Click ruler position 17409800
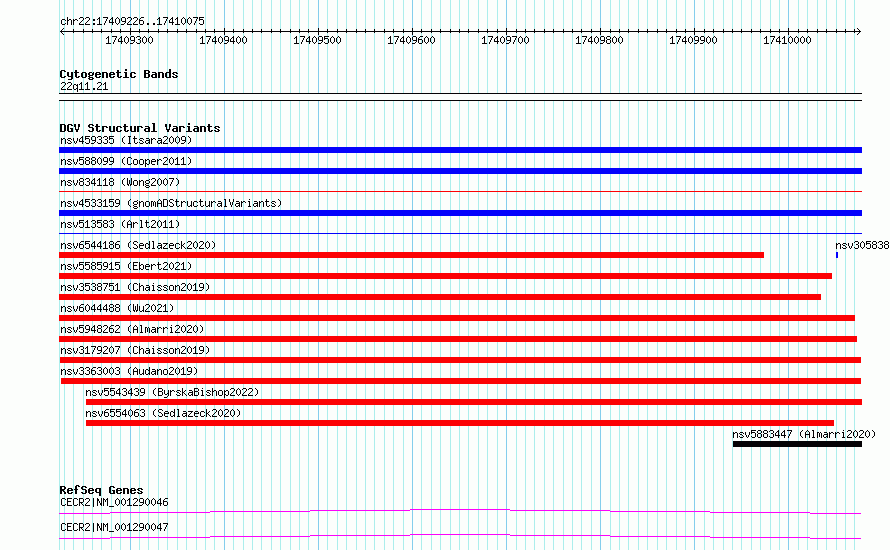 pyautogui.click(x=599, y=40)
